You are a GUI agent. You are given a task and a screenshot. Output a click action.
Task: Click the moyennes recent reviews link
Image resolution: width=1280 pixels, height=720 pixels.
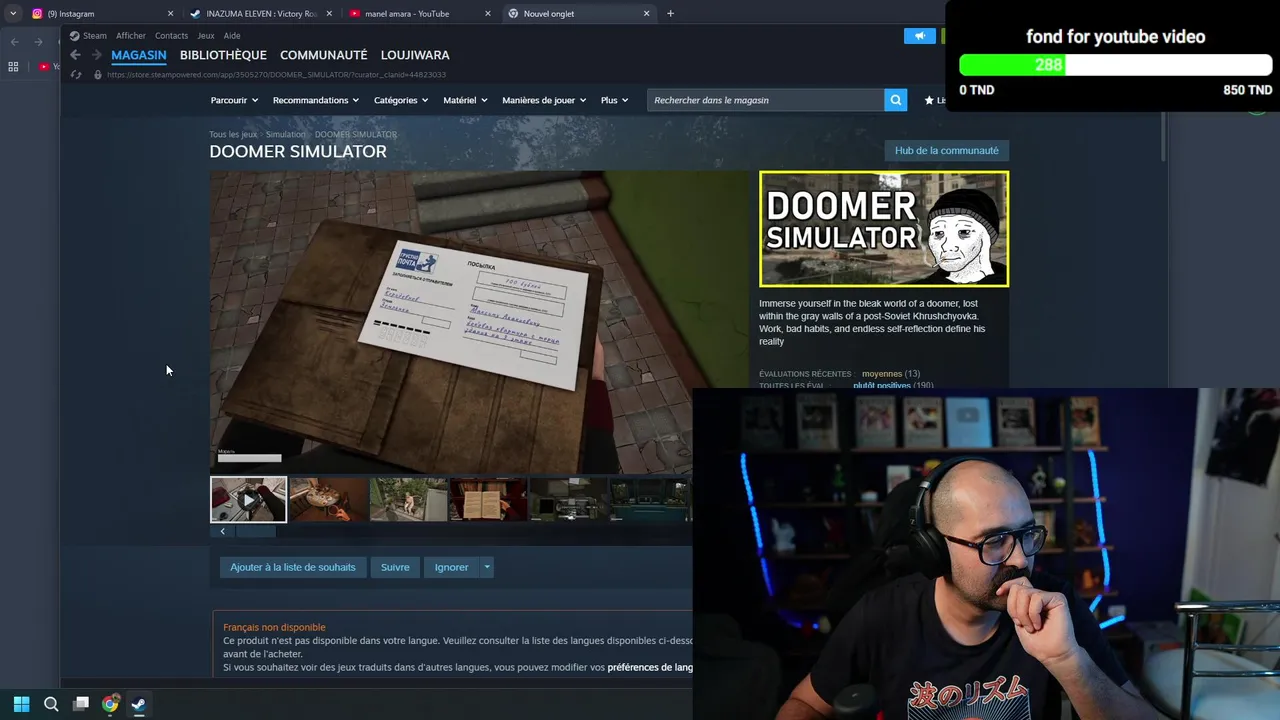[x=882, y=374]
